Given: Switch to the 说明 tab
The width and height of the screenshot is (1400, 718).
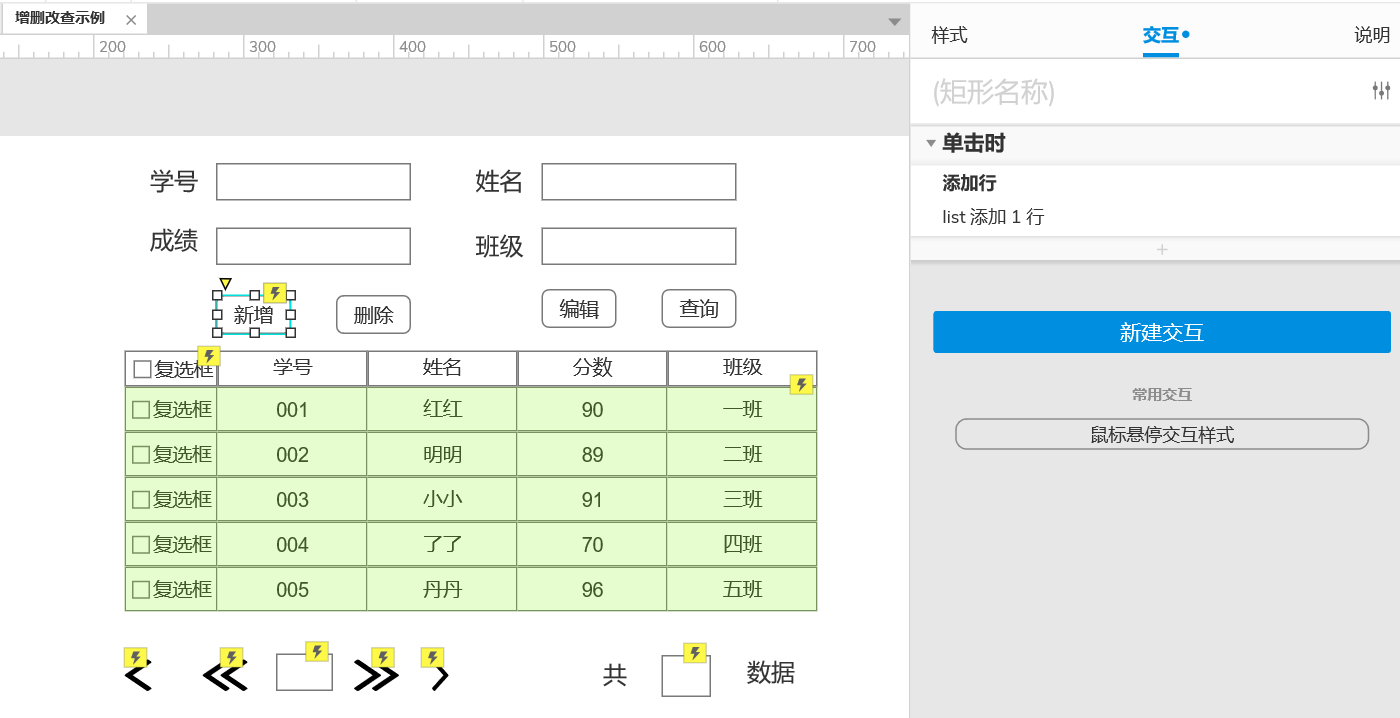Looking at the screenshot, I should (1372, 36).
